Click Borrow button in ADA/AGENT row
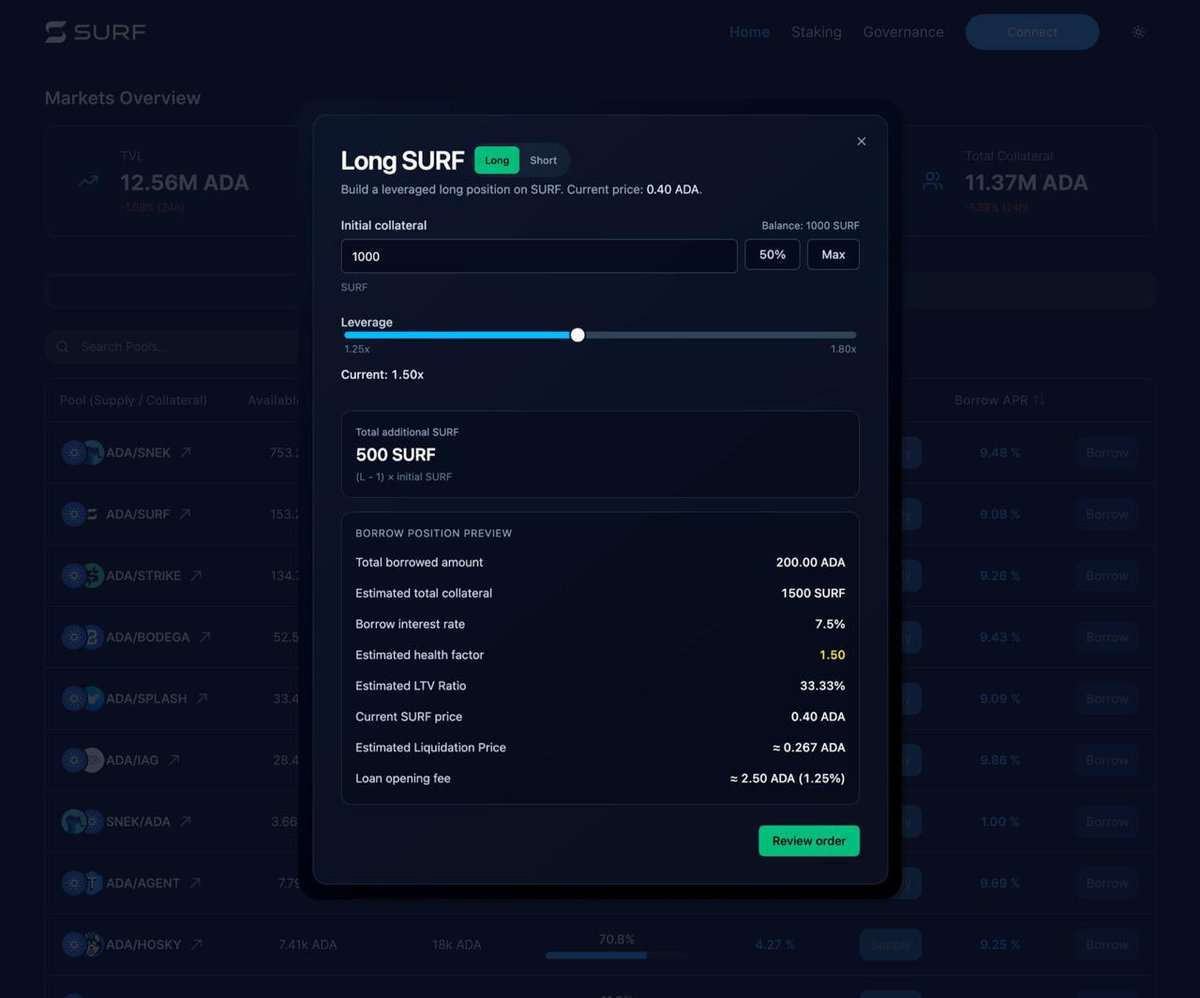Image resolution: width=1200 pixels, height=998 pixels. [1107, 883]
